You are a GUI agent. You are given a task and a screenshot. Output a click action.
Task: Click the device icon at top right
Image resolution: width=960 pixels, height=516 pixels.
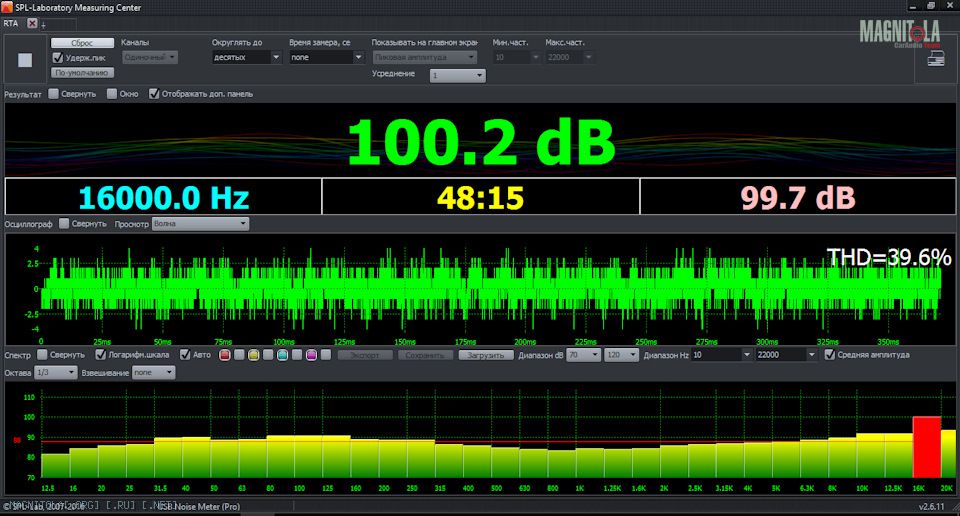pyautogui.click(x=937, y=60)
